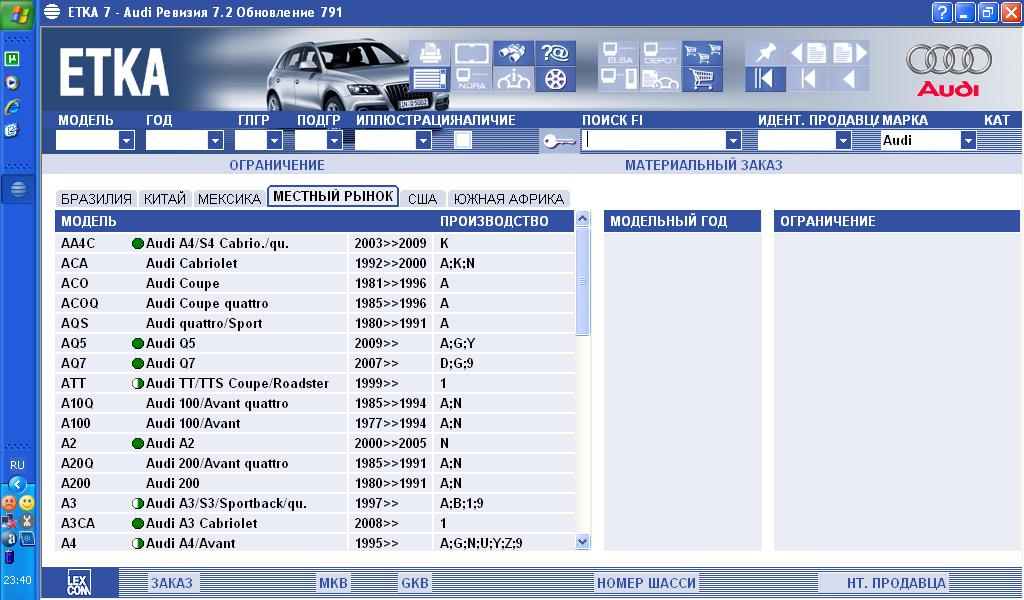Expand the МОДЕЛЬ dropdown
The height and width of the screenshot is (600, 1024).
click(126, 141)
